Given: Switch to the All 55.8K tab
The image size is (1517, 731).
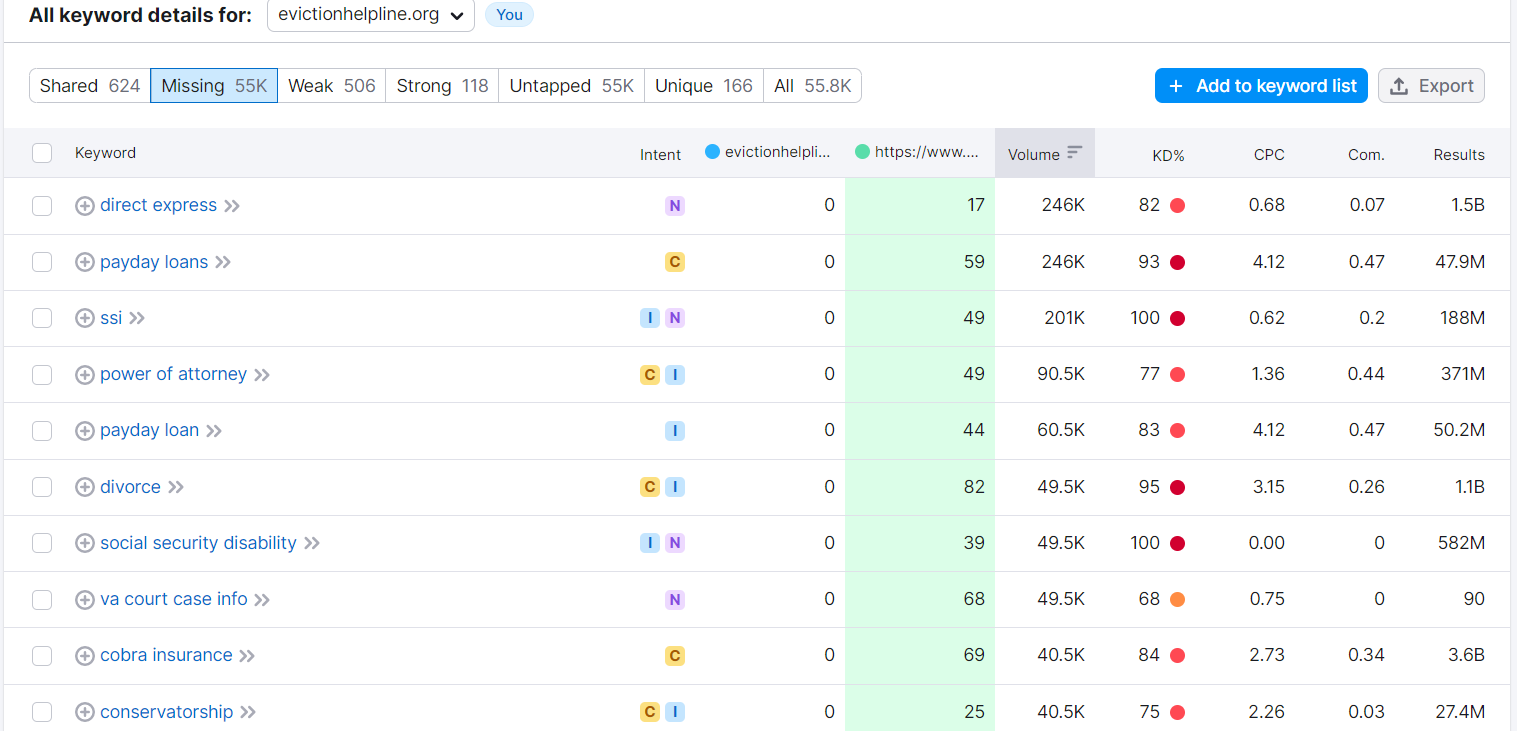Looking at the screenshot, I should click(813, 86).
